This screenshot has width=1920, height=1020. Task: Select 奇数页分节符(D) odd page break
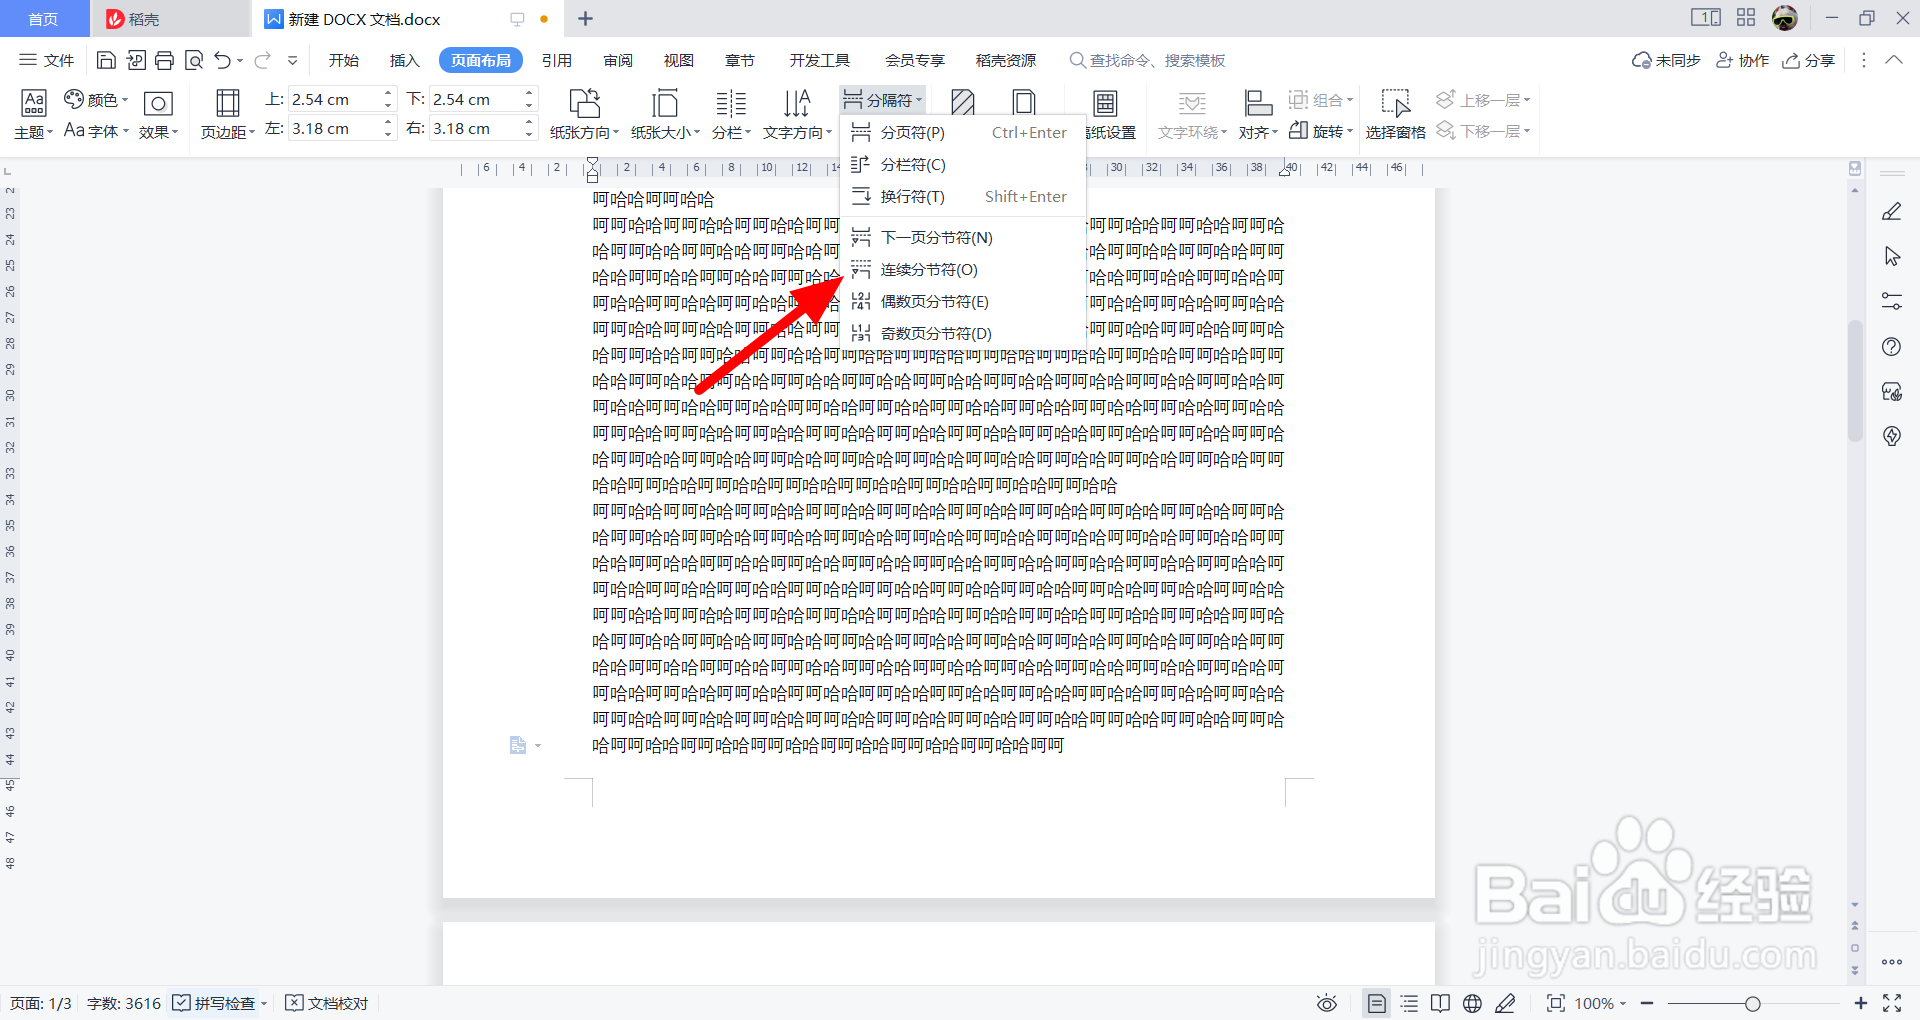pos(963,334)
